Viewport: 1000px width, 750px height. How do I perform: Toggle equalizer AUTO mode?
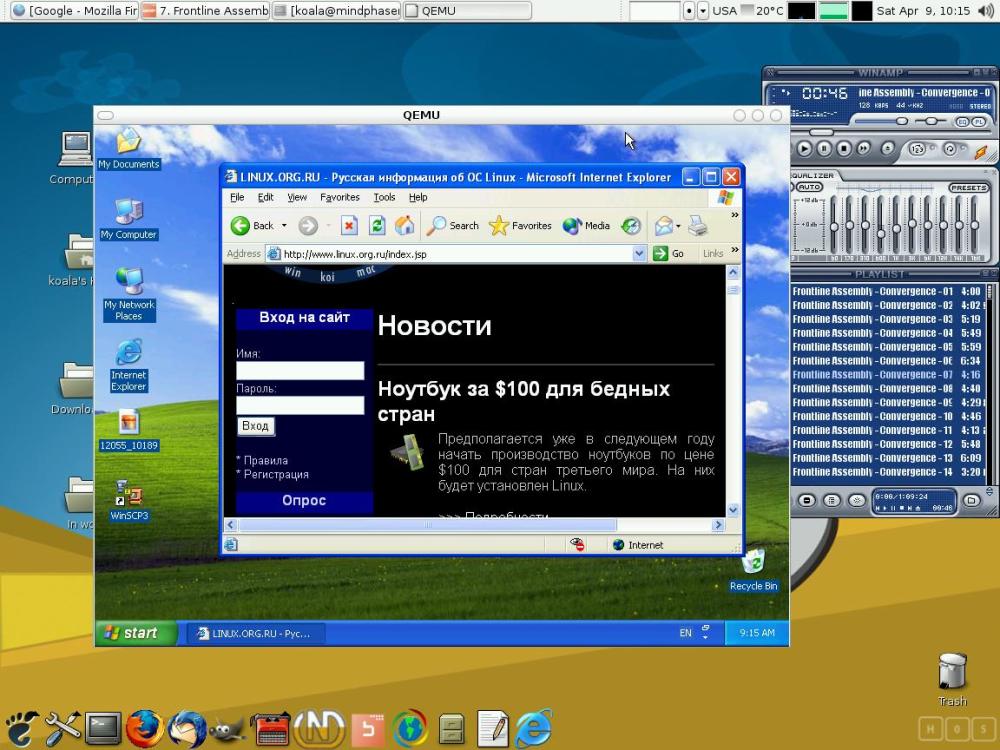click(809, 187)
